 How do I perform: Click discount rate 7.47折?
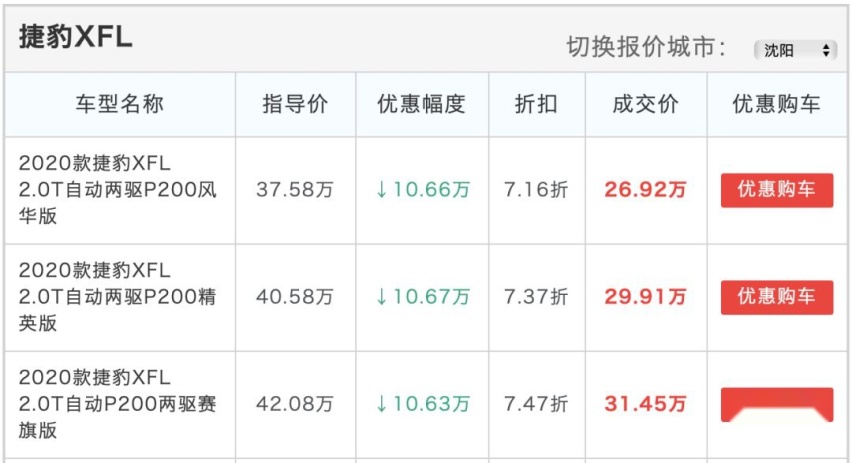[x=536, y=404]
